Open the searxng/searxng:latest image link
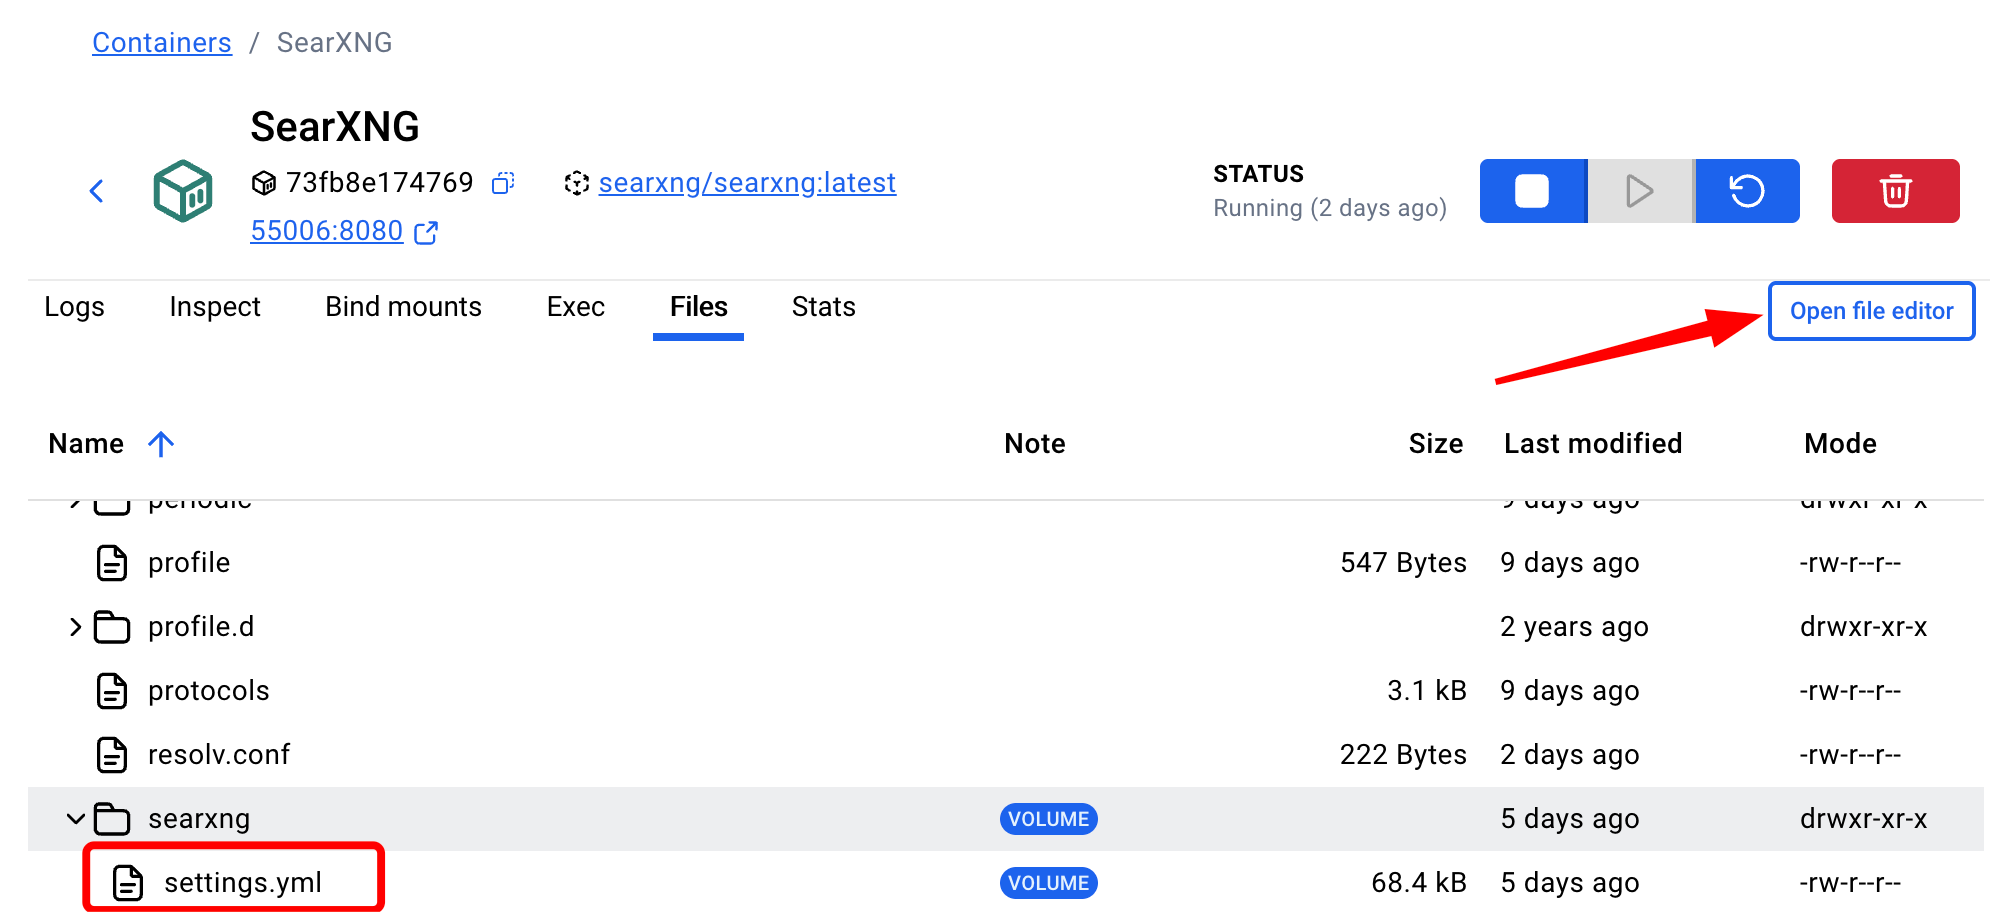1990x912 pixels. [747, 183]
